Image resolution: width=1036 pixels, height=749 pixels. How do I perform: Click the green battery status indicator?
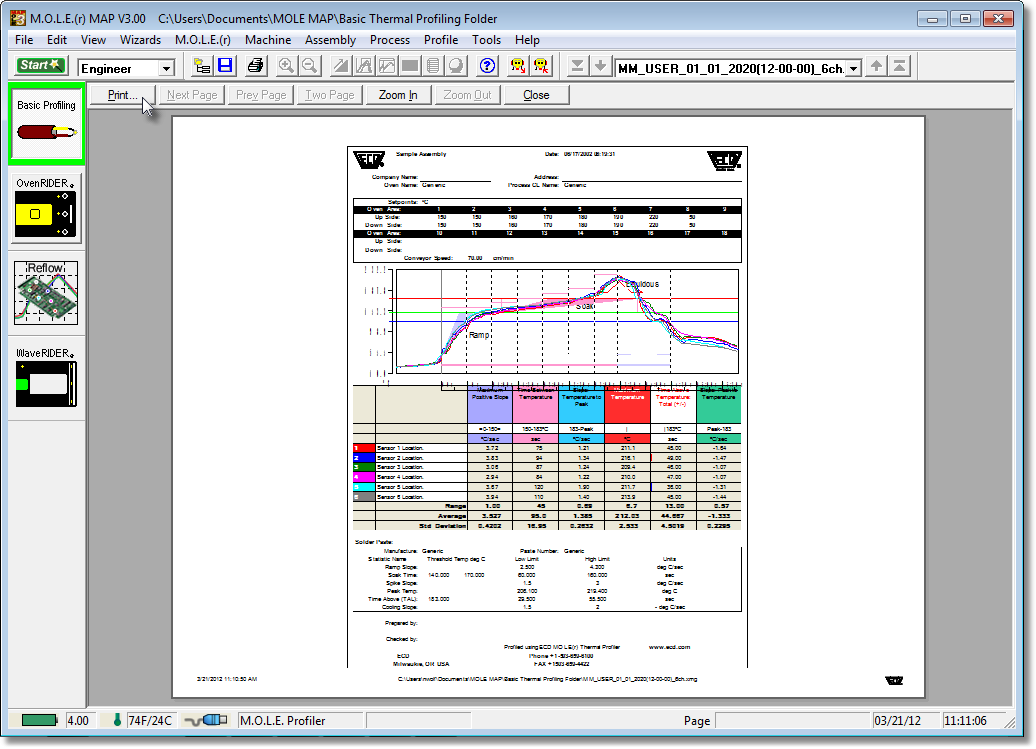click(x=39, y=720)
